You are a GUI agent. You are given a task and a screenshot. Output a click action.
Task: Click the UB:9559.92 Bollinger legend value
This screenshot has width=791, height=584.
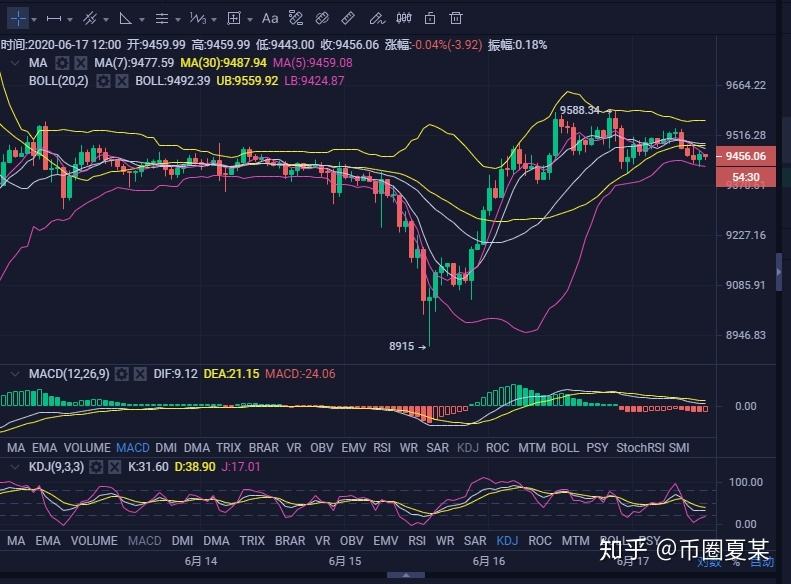pos(247,81)
